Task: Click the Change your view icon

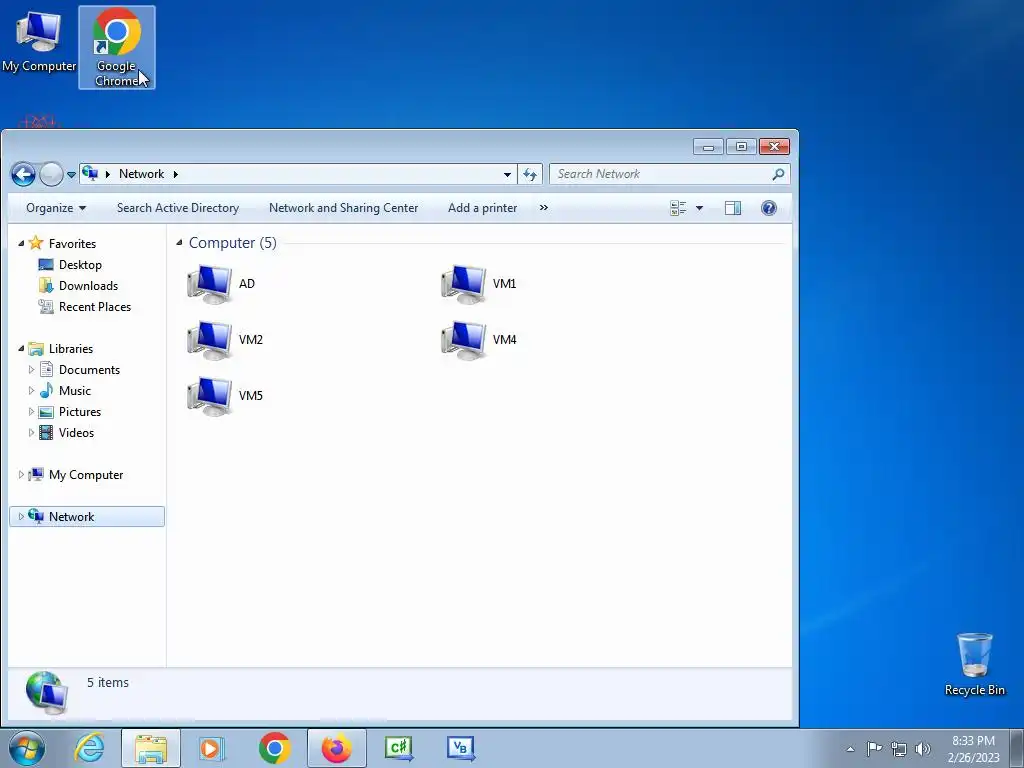Action: pyautogui.click(x=678, y=208)
